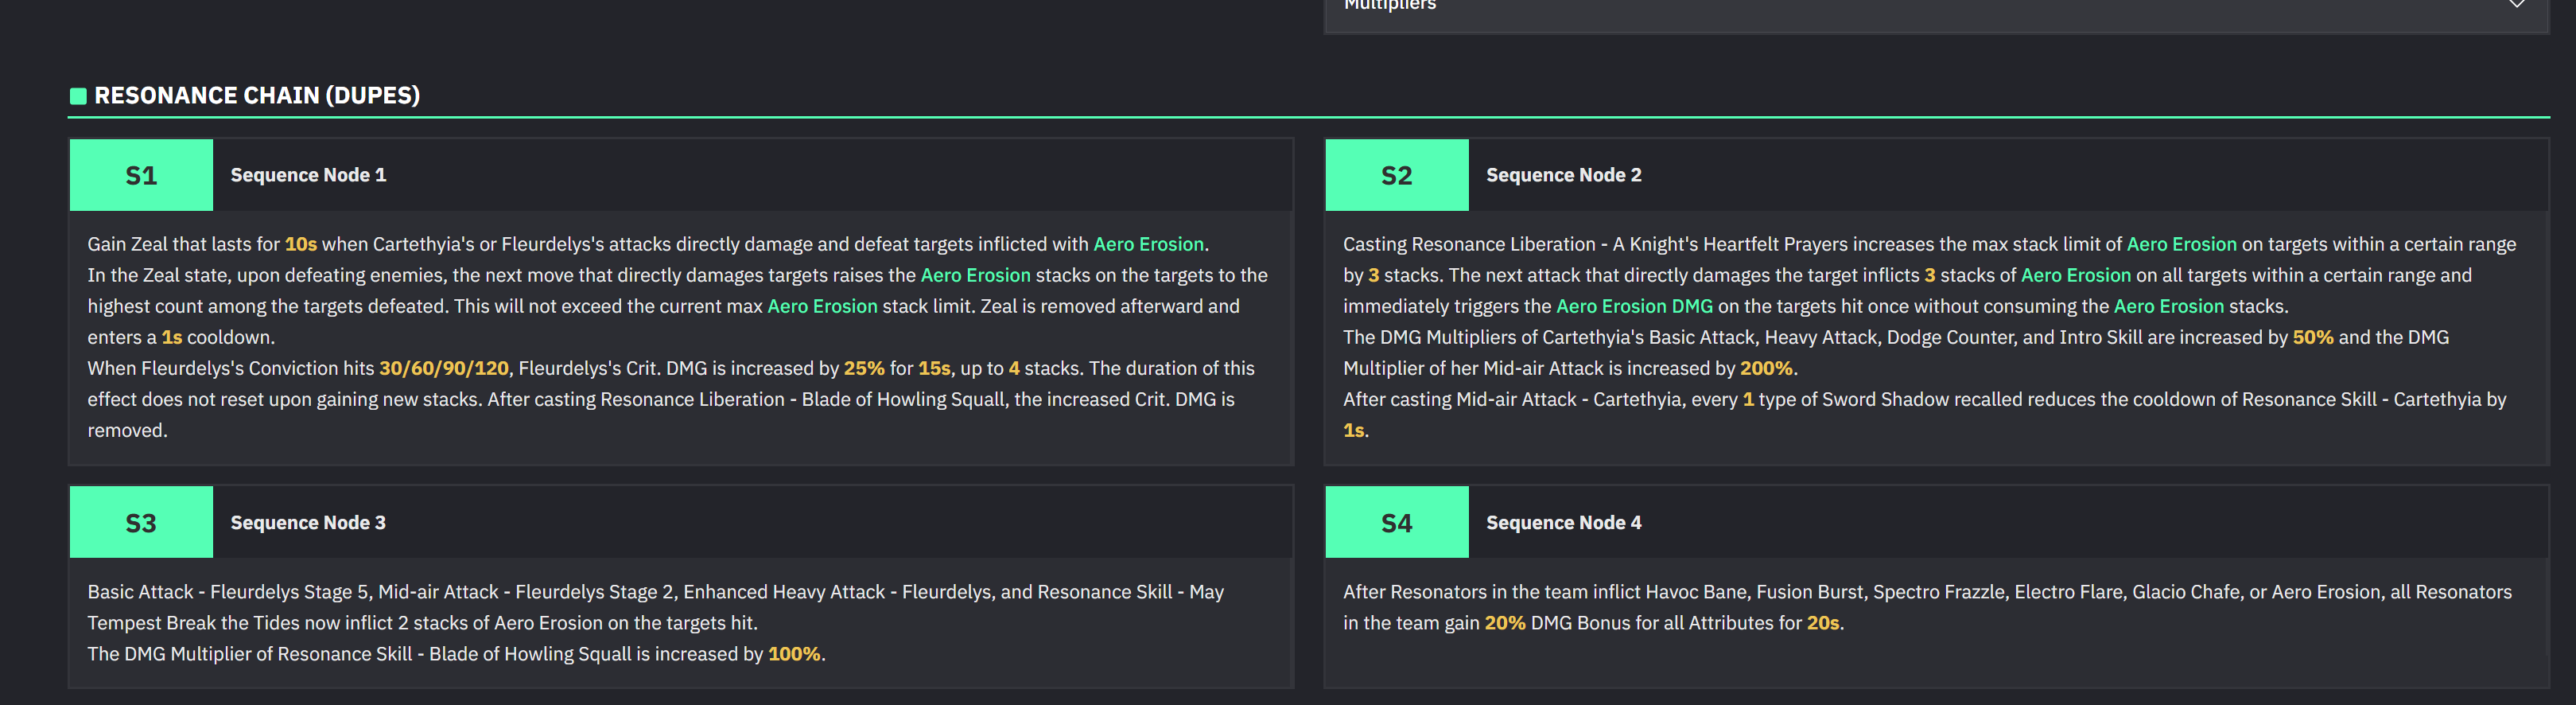2576x705 pixels.
Task: Click the yellow 20% DMG Bonus value in S4
Action: [x=1504, y=623]
